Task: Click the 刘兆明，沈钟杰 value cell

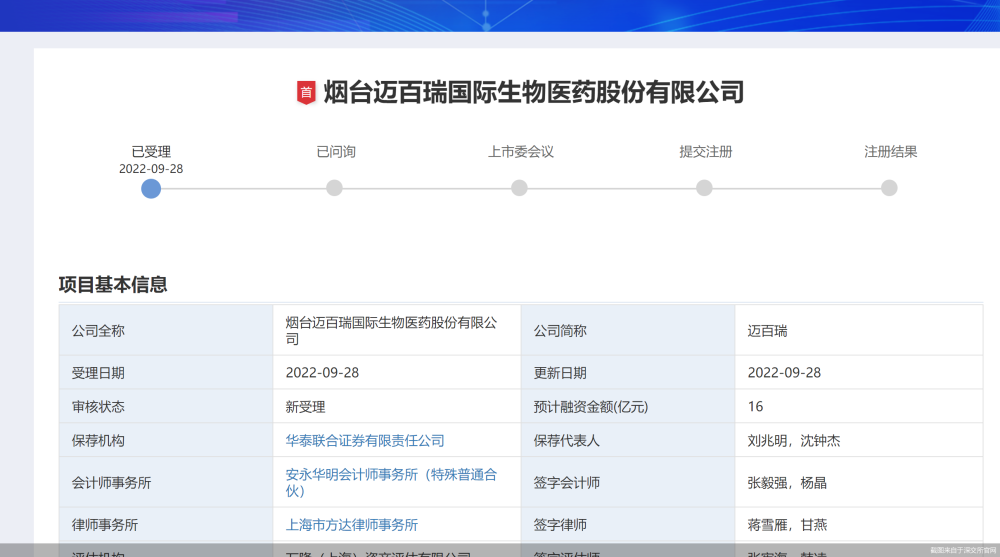Action: click(858, 440)
